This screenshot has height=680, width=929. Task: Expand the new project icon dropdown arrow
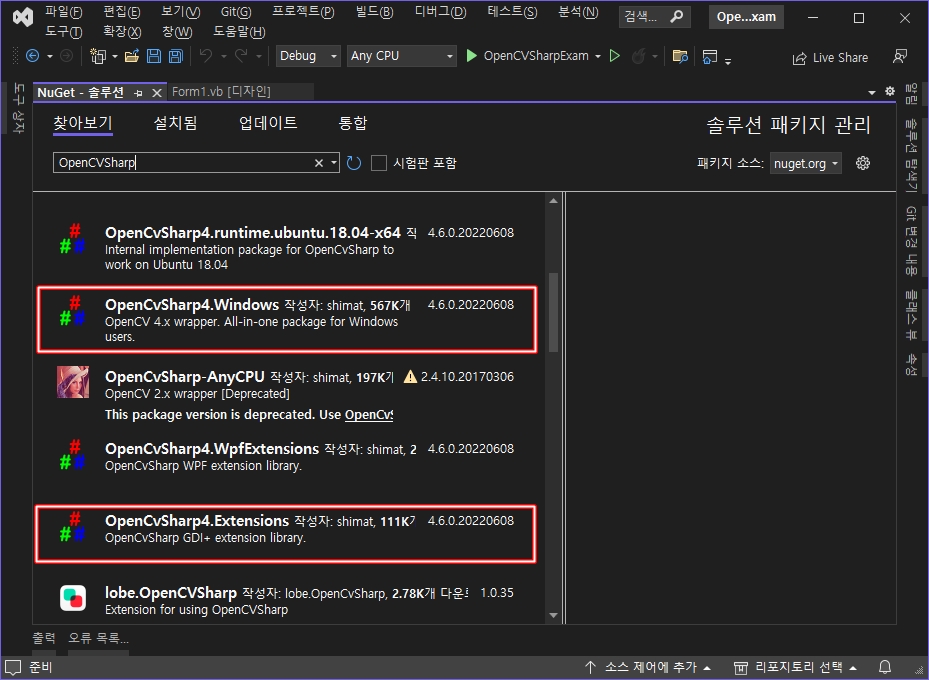tap(115, 56)
